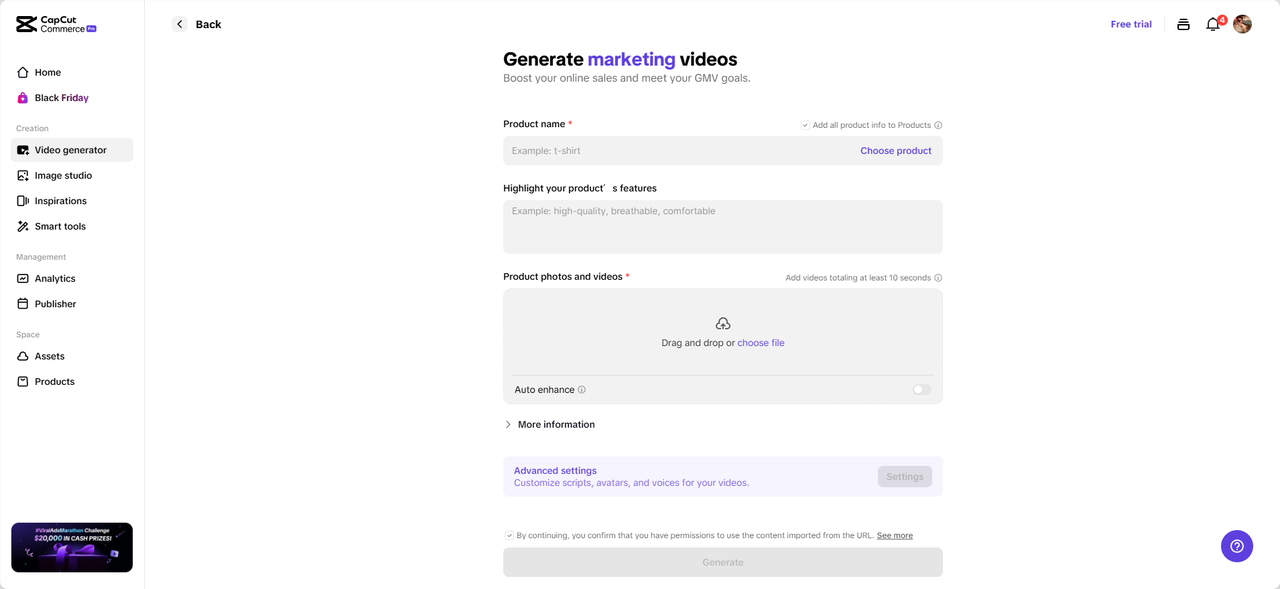Click the See more link

click(x=895, y=535)
